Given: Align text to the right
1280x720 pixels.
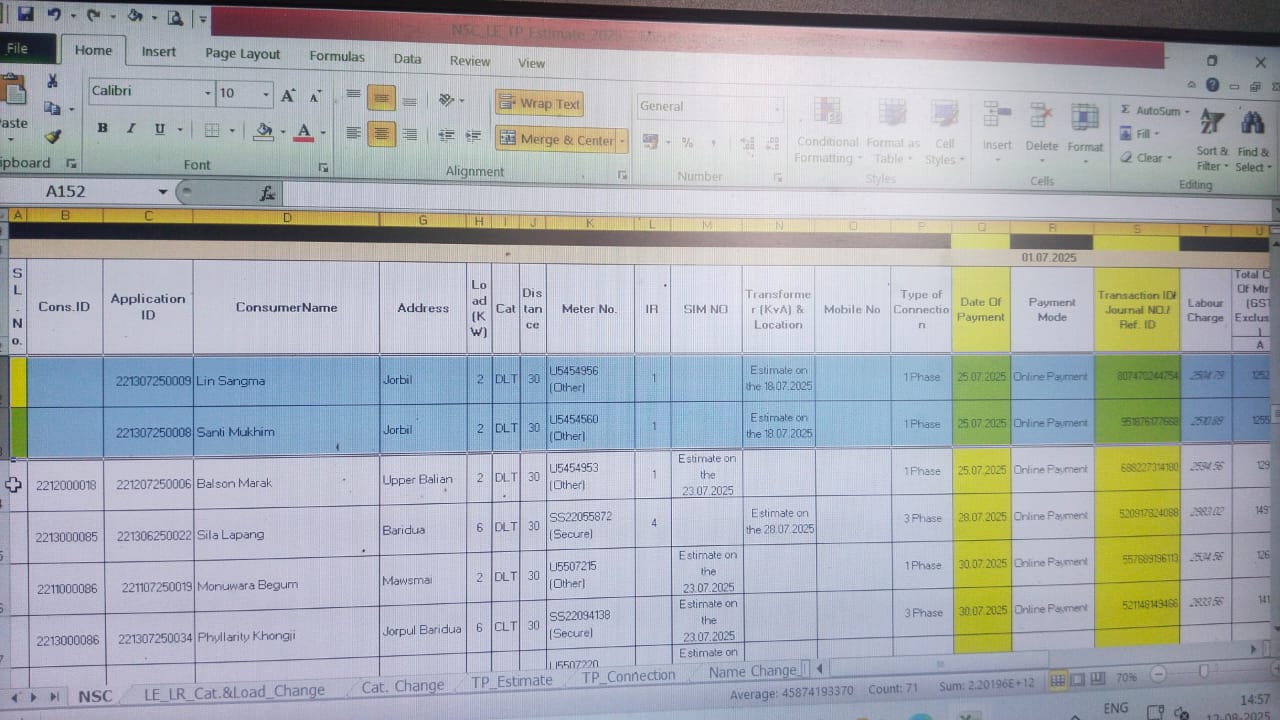Looking at the screenshot, I should click(409, 134).
